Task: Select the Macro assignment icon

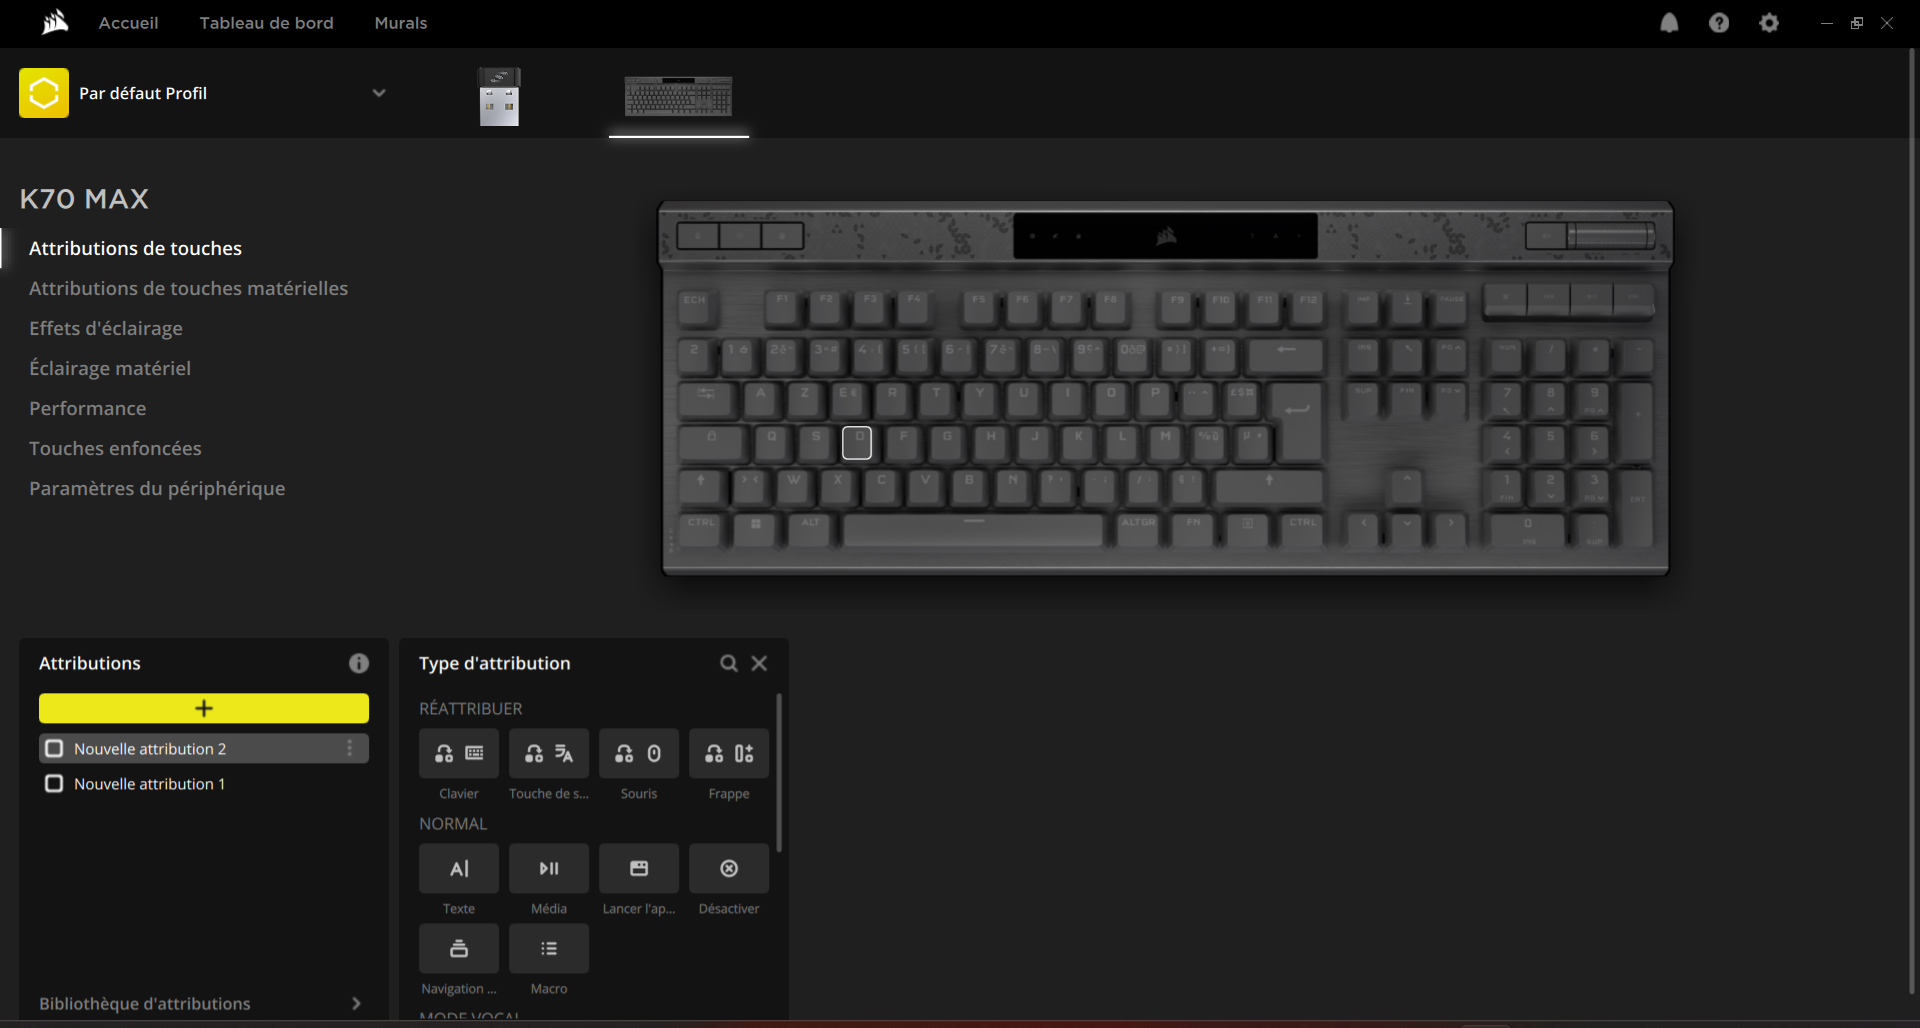Action: tap(549, 949)
